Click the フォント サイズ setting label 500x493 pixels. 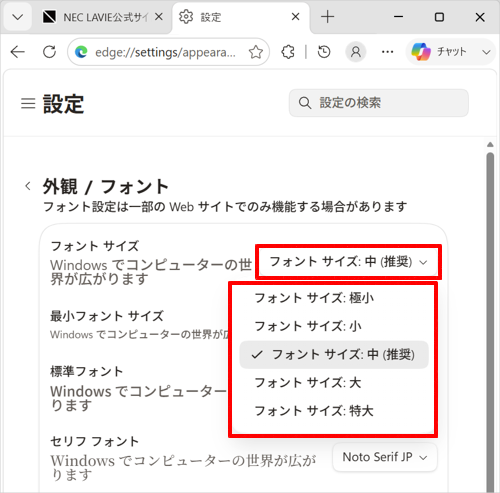click(x=95, y=246)
